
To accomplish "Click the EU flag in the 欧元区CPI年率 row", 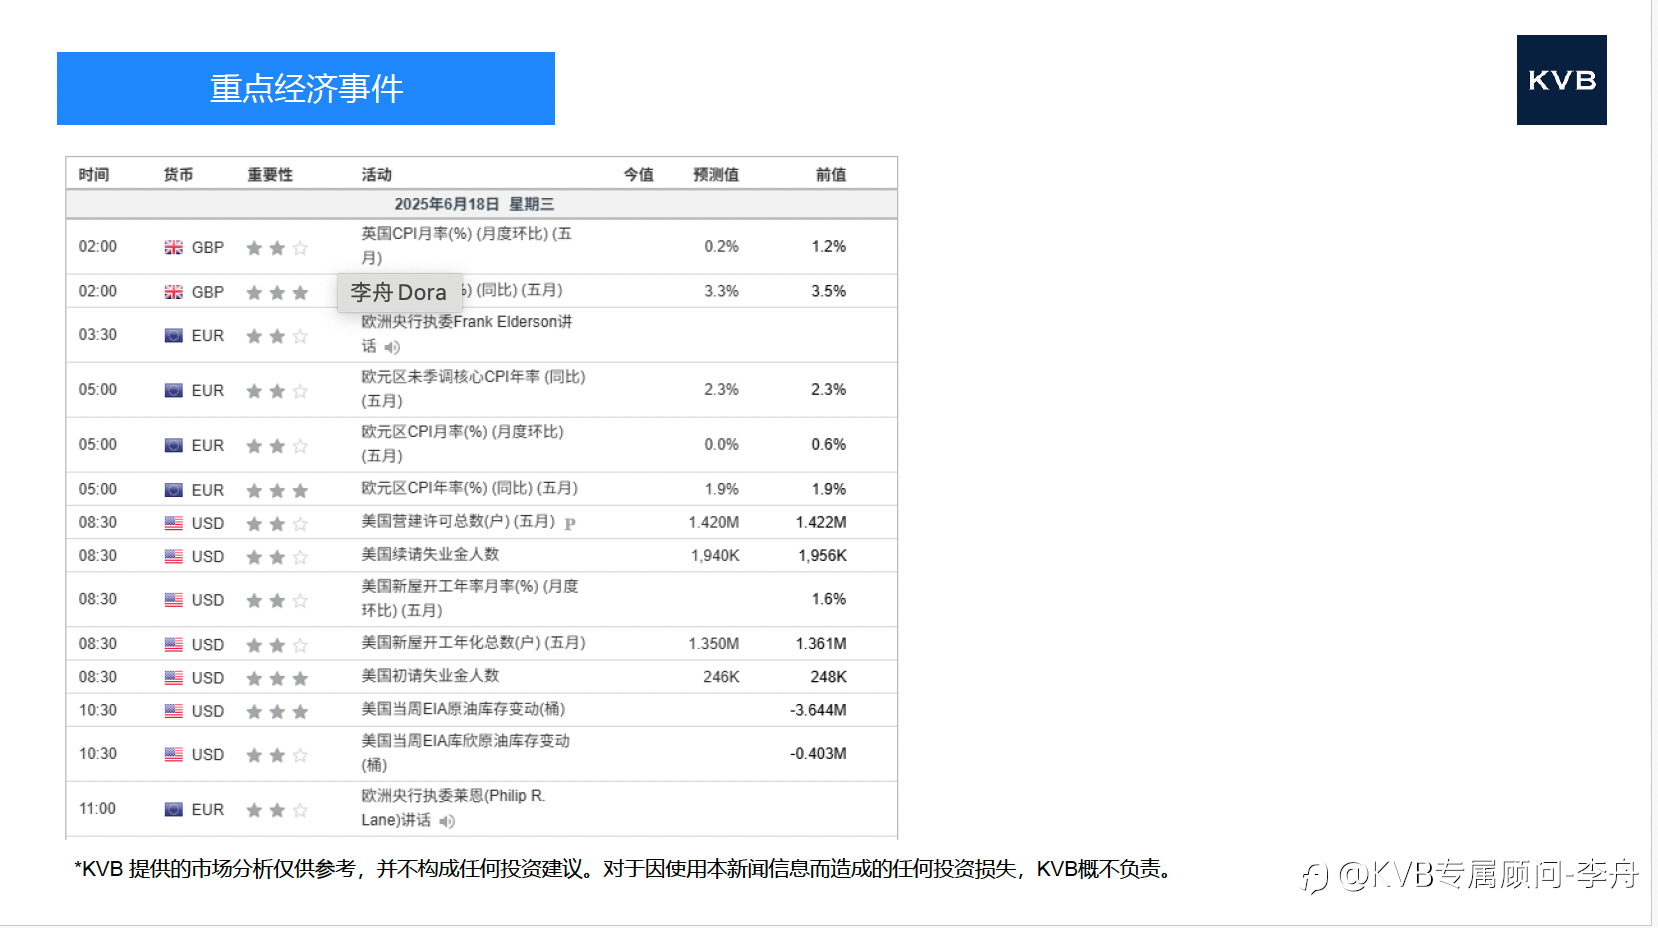I will 174,490.
